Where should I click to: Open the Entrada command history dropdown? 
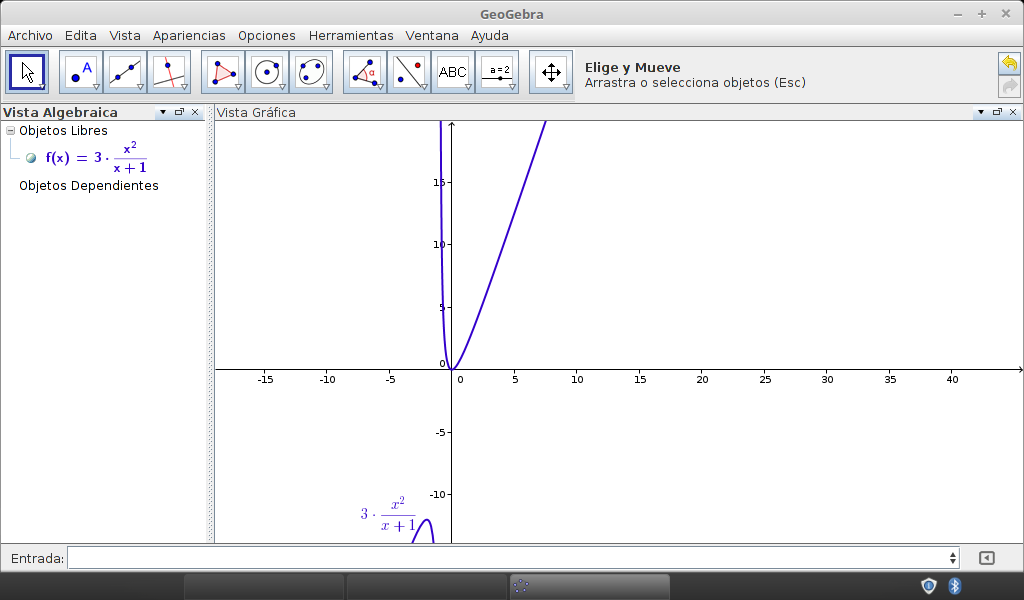[952, 558]
